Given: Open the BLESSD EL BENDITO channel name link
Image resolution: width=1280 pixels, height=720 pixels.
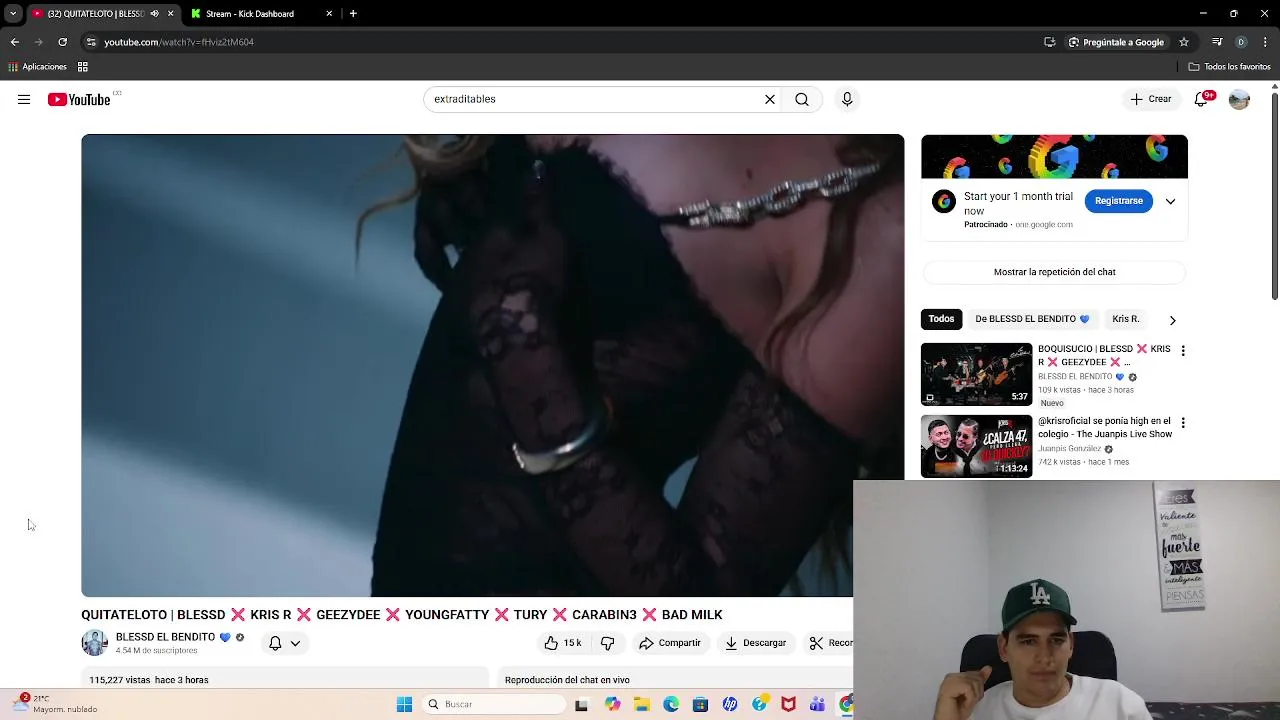Looking at the screenshot, I should pos(165,637).
